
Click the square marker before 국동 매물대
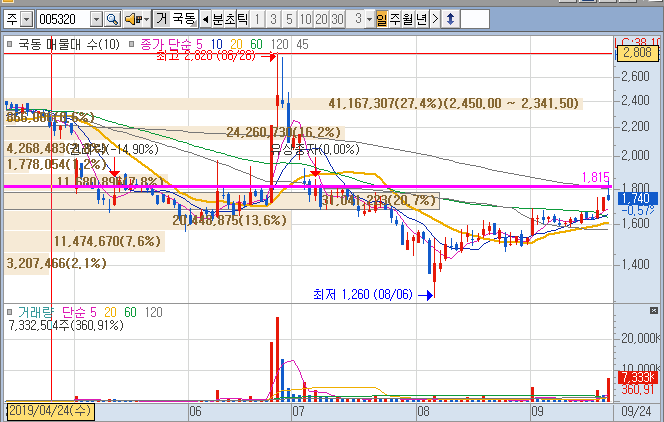pos(10,44)
